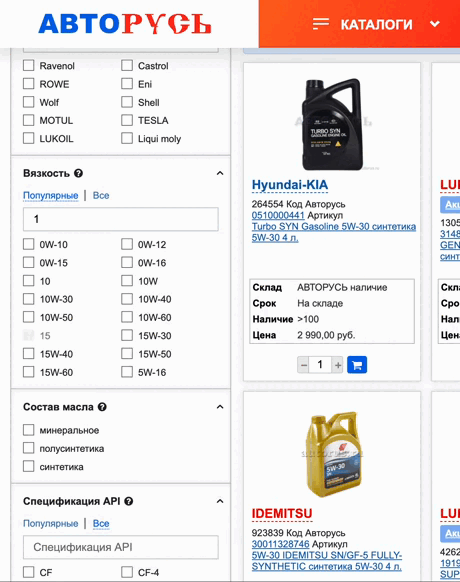
Task: Select минеральное oil type checkbox
Action: [29, 430]
